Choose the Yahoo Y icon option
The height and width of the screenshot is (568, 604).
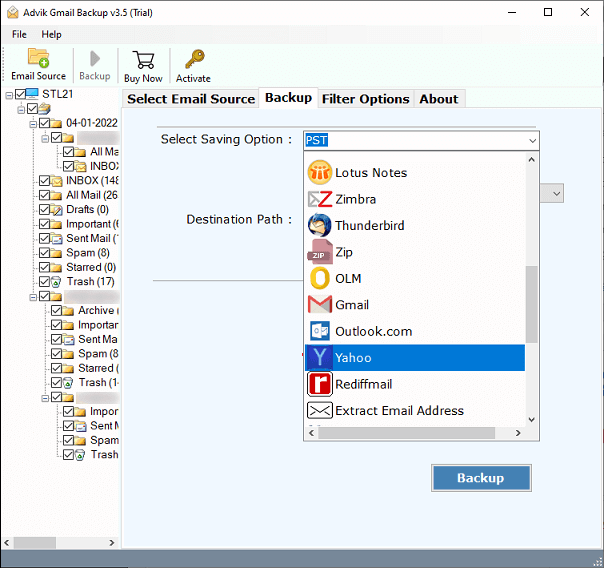click(320, 357)
